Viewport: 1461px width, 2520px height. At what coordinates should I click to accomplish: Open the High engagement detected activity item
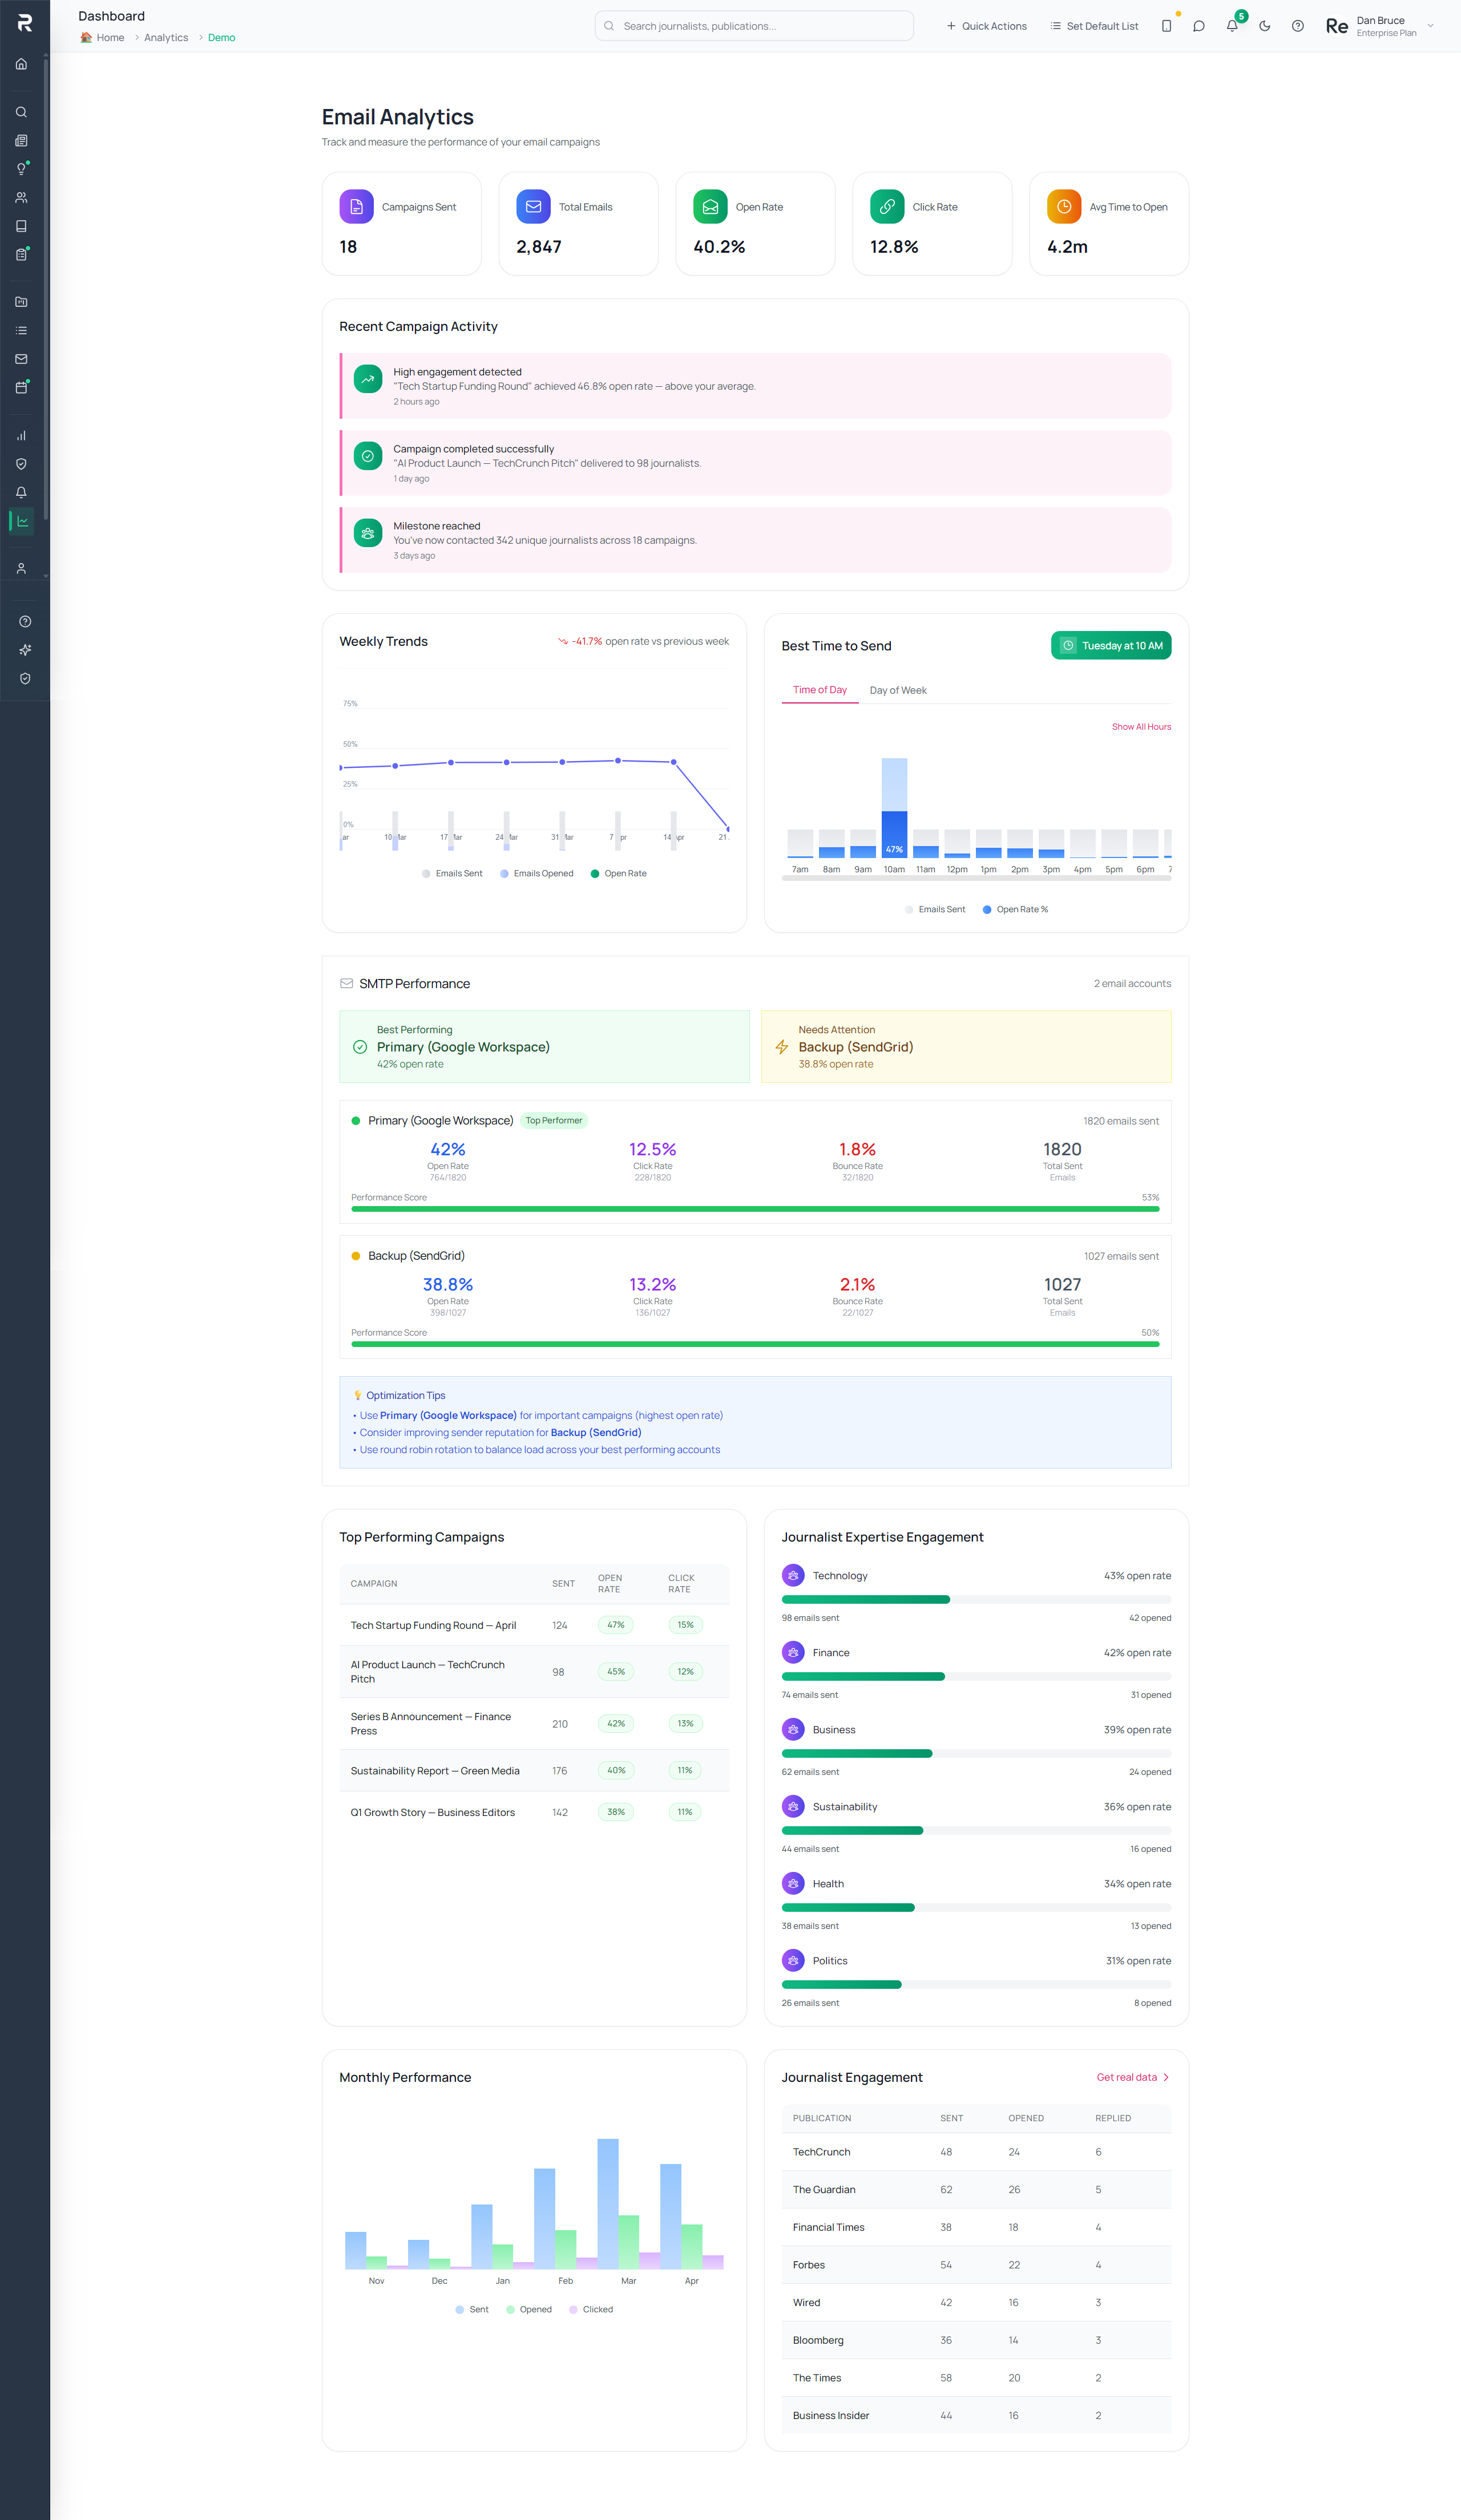(x=755, y=386)
